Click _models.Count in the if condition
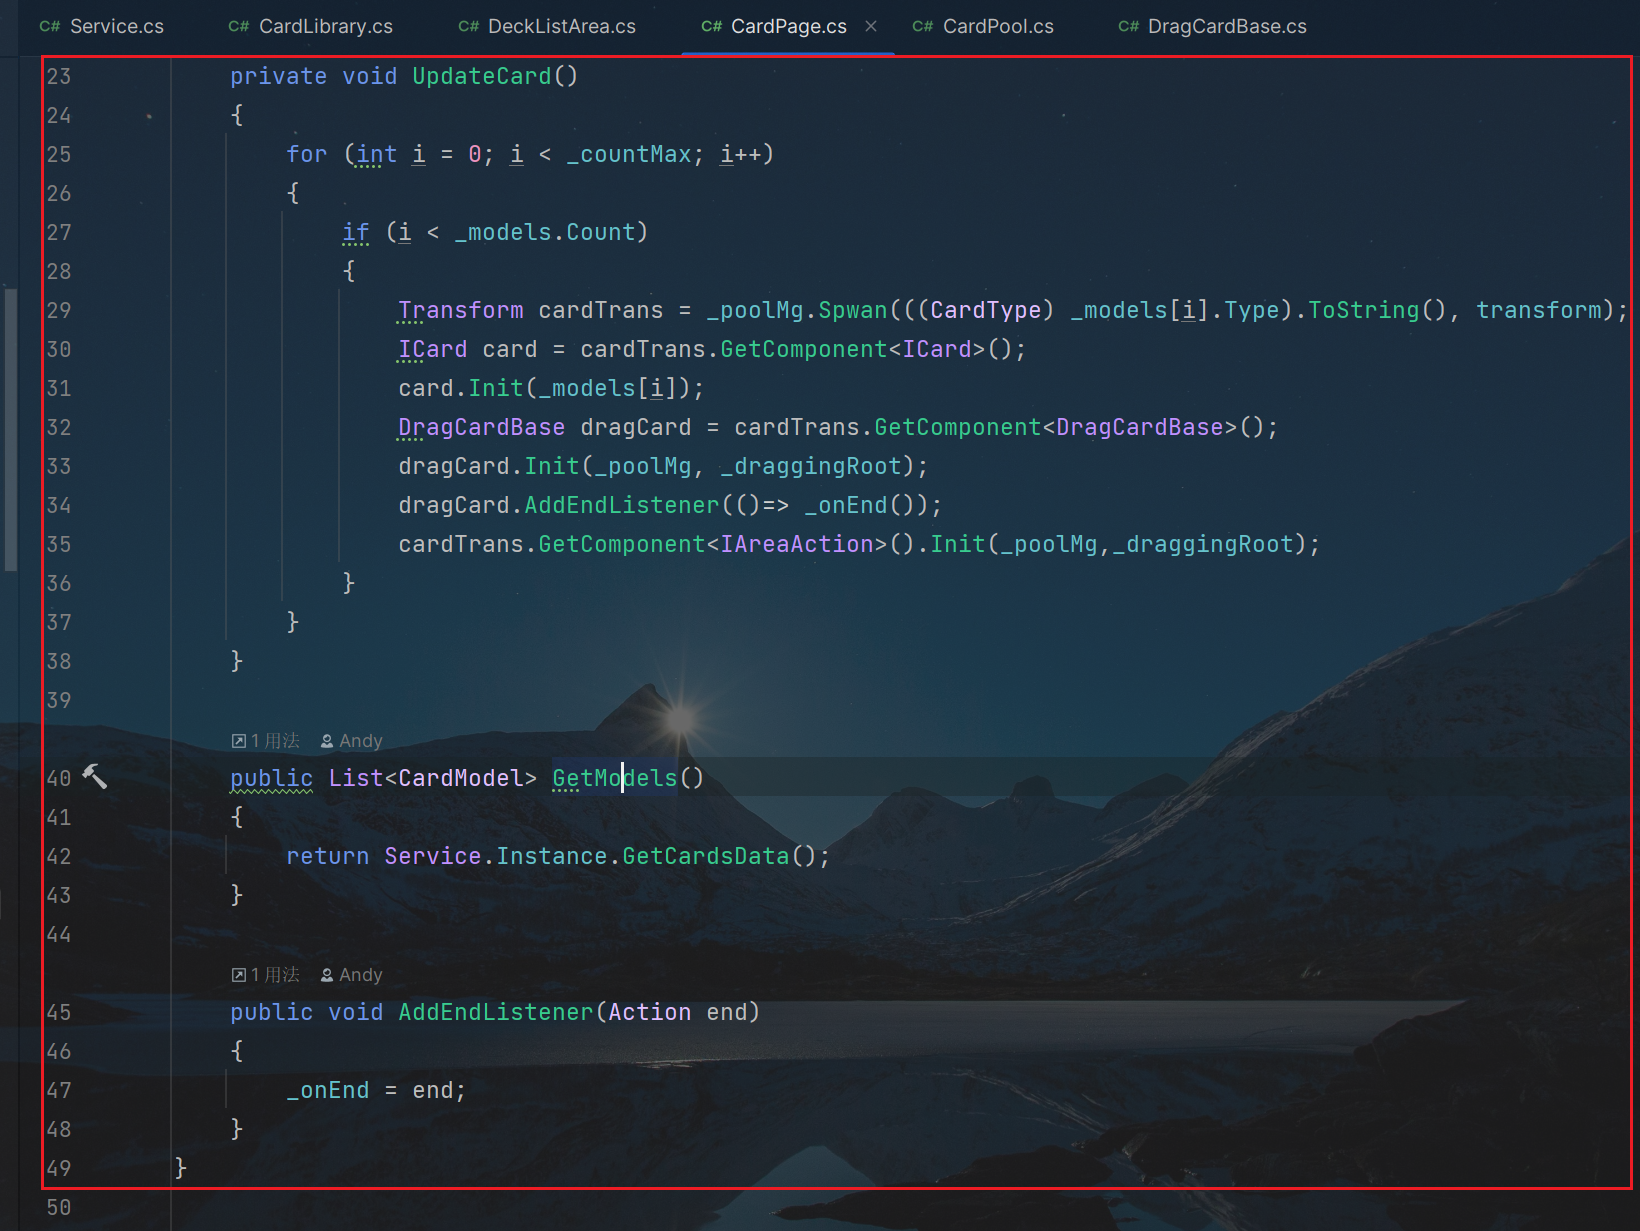Image resolution: width=1640 pixels, height=1231 pixels. [x=545, y=232]
